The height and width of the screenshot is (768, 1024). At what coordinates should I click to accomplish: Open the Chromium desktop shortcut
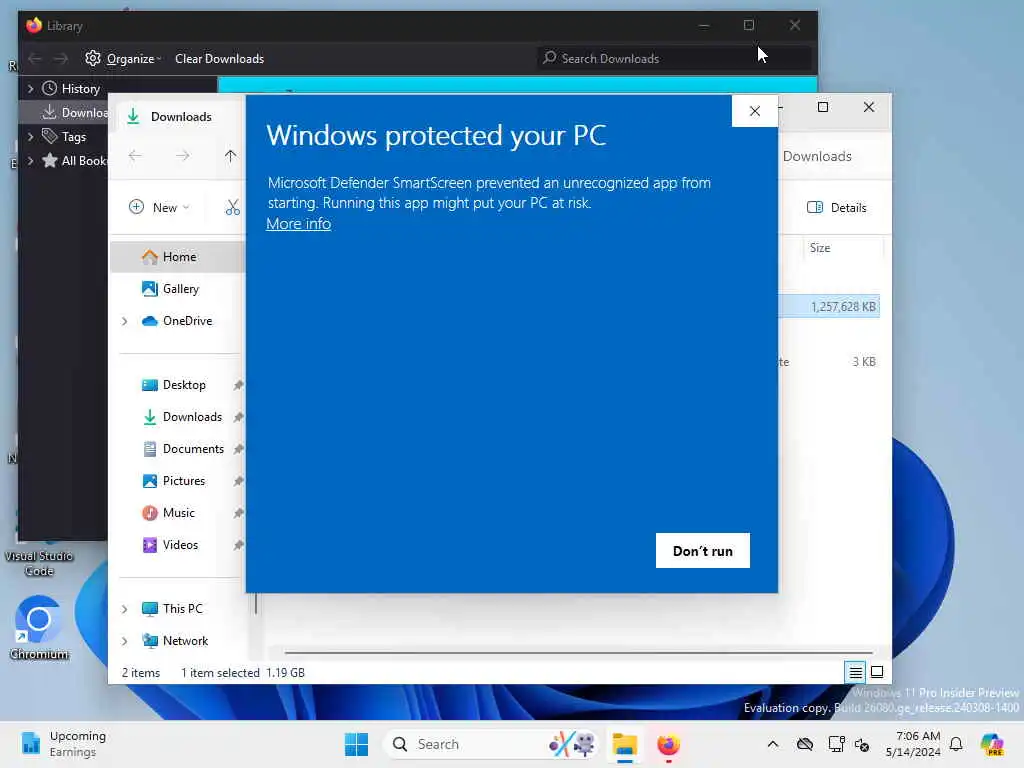(39, 628)
